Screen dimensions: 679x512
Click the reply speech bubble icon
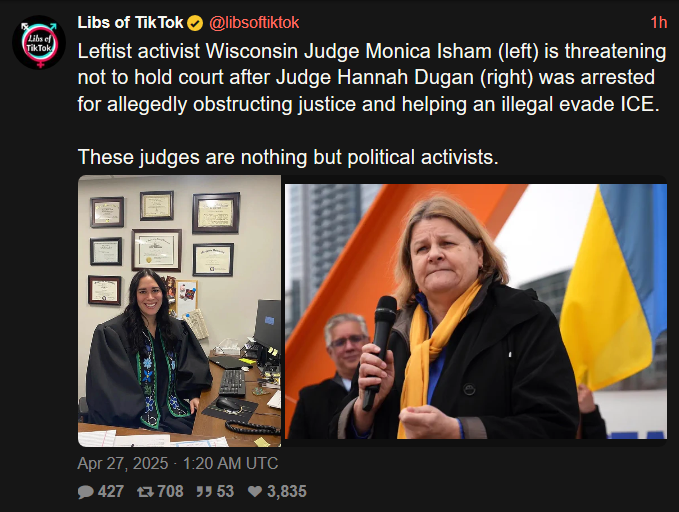tap(86, 491)
